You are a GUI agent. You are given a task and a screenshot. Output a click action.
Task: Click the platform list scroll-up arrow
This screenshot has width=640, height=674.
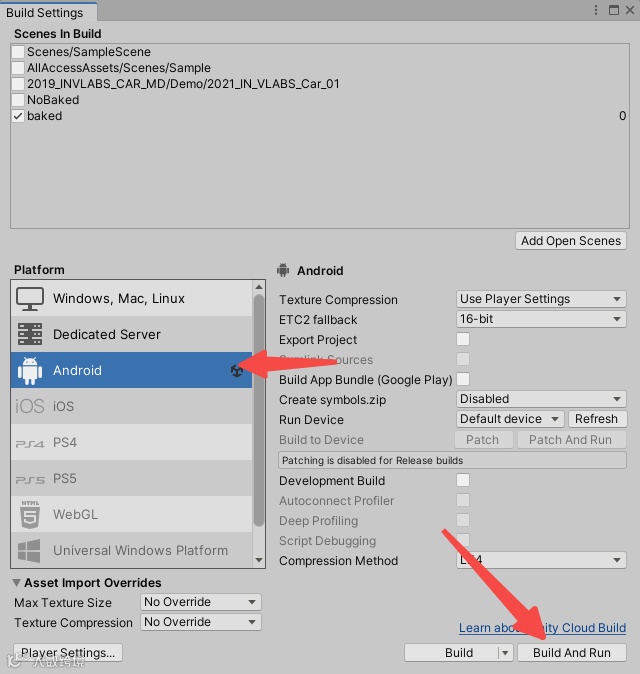tap(259, 287)
